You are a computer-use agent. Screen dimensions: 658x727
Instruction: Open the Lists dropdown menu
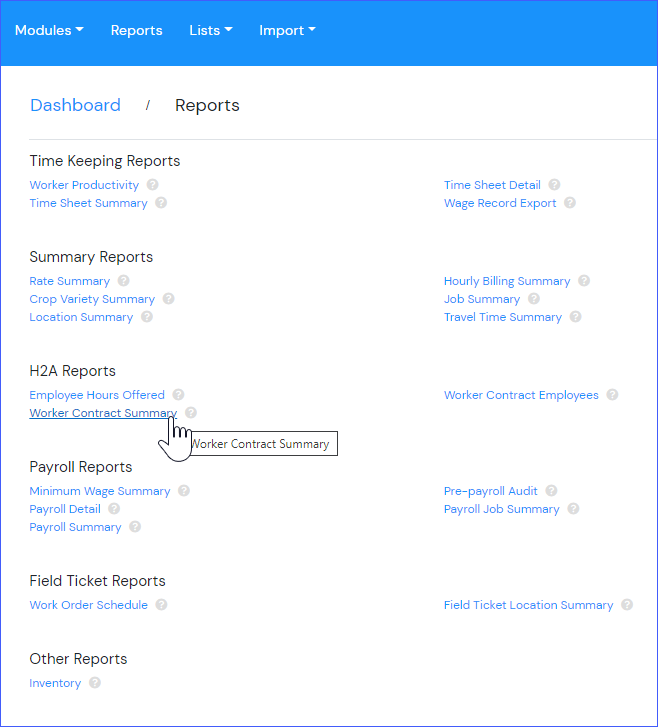click(211, 31)
